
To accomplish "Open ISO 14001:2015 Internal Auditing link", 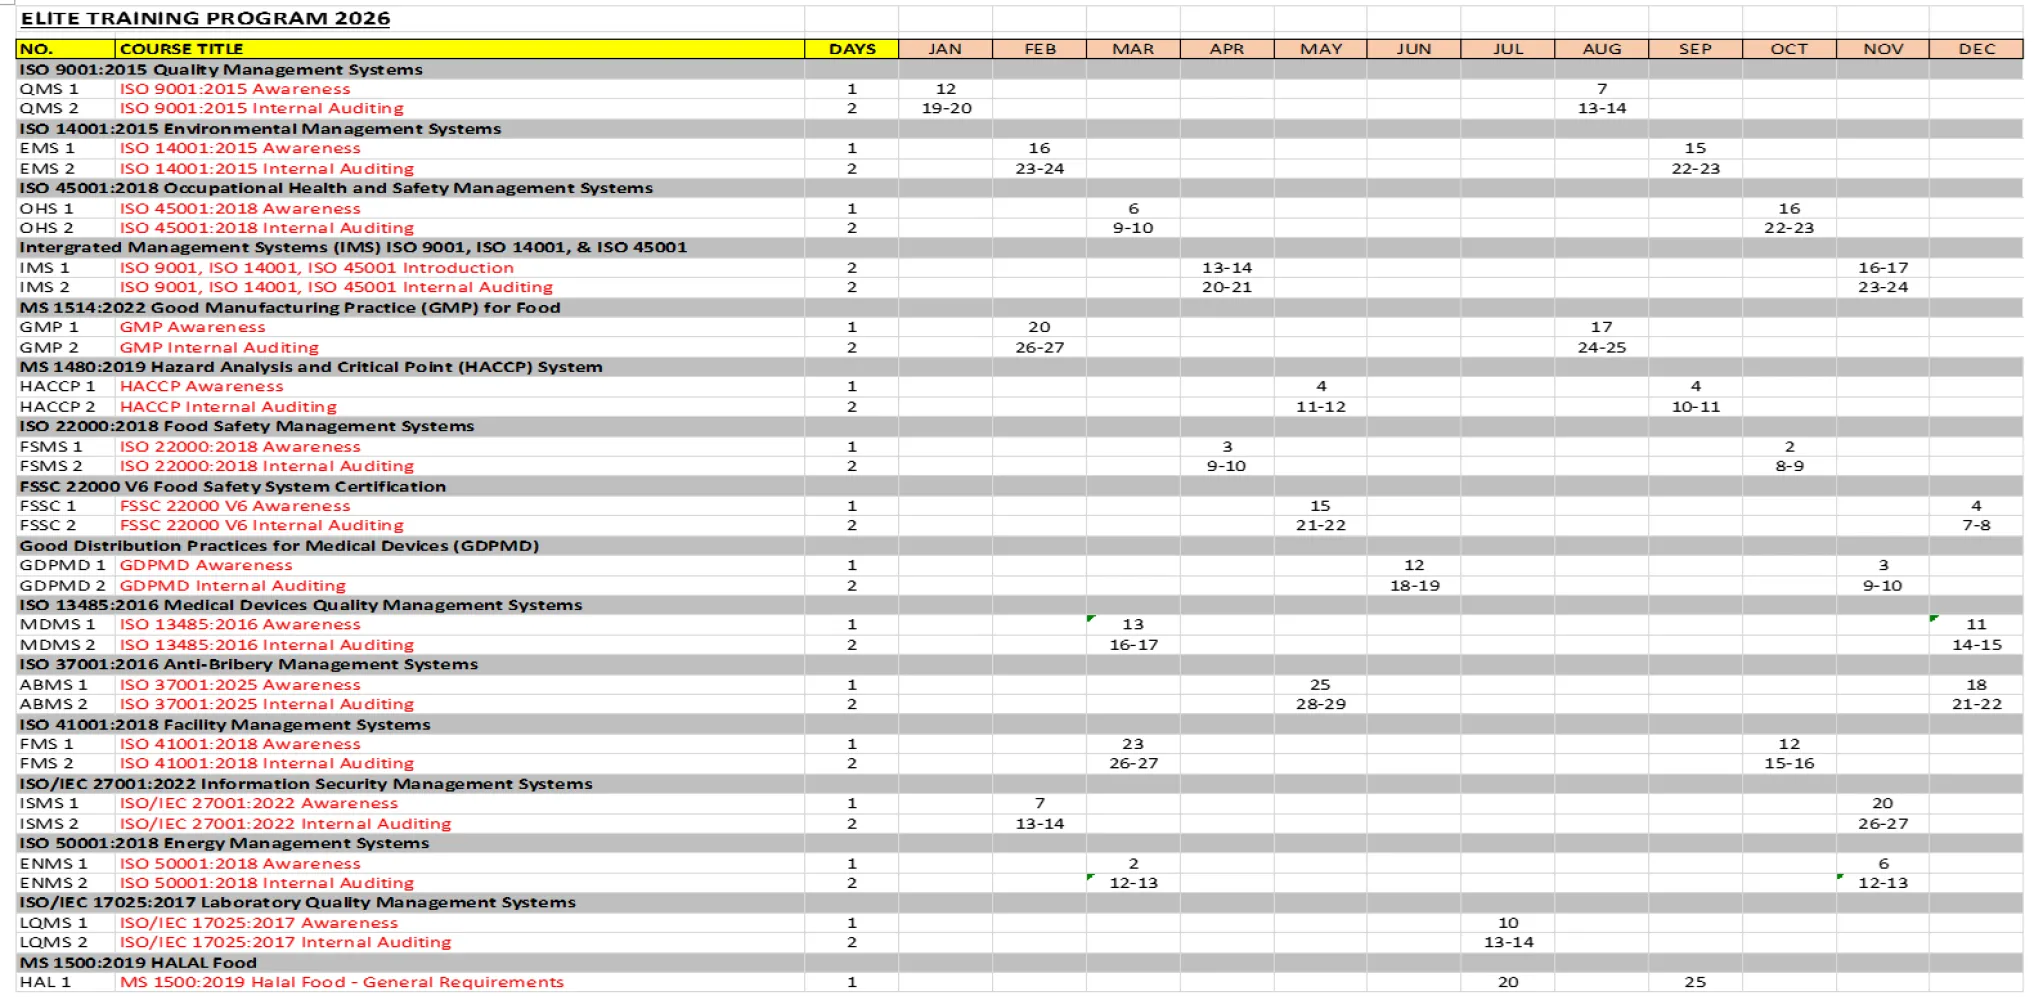I will [x=267, y=168].
